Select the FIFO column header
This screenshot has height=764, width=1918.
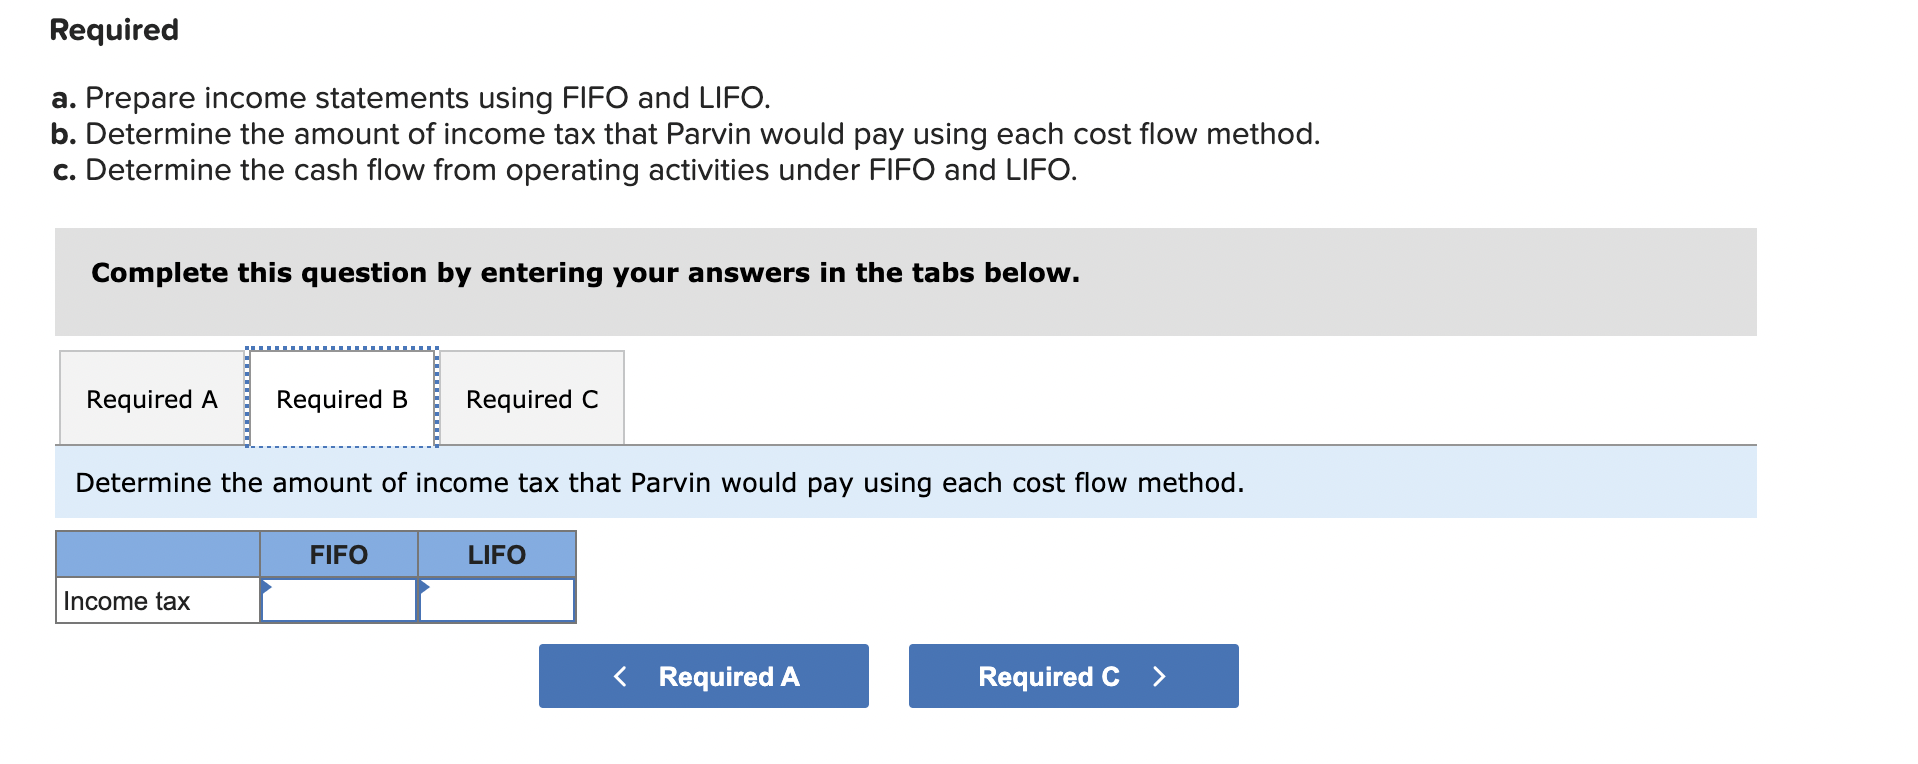(x=338, y=554)
